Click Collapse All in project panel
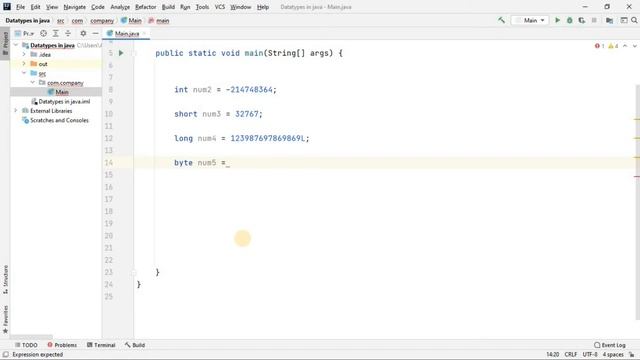The image size is (640, 360). point(68,33)
